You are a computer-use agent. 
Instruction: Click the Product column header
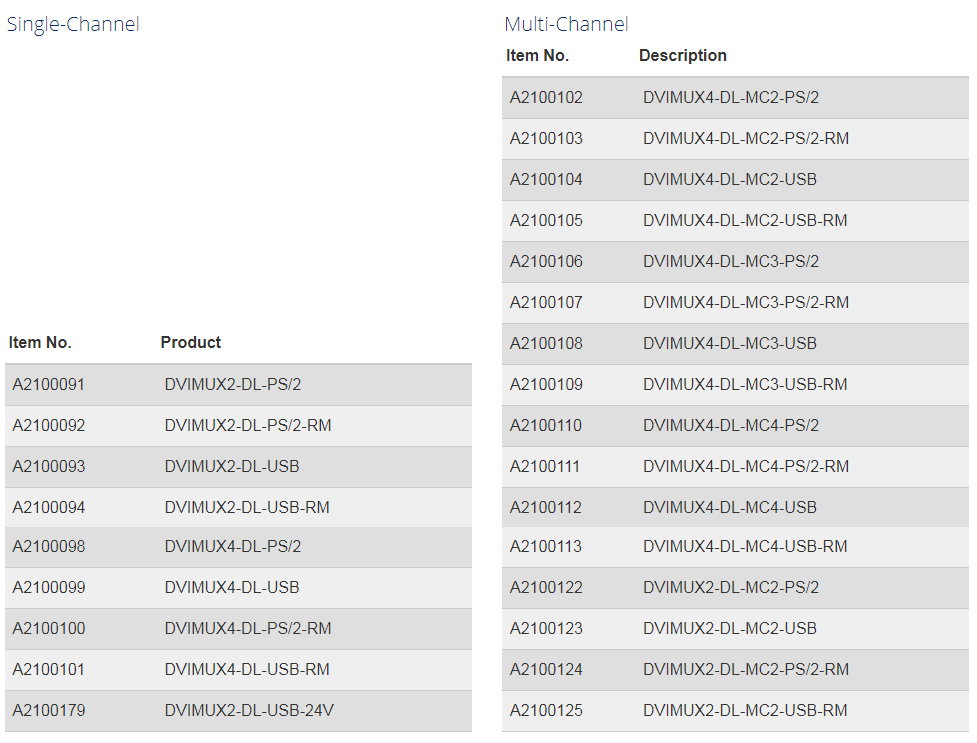pos(191,343)
